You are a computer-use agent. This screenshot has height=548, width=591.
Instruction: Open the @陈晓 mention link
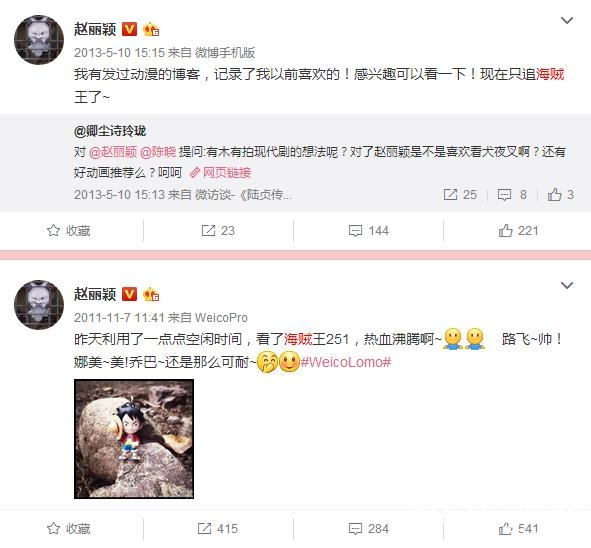(158, 152)
